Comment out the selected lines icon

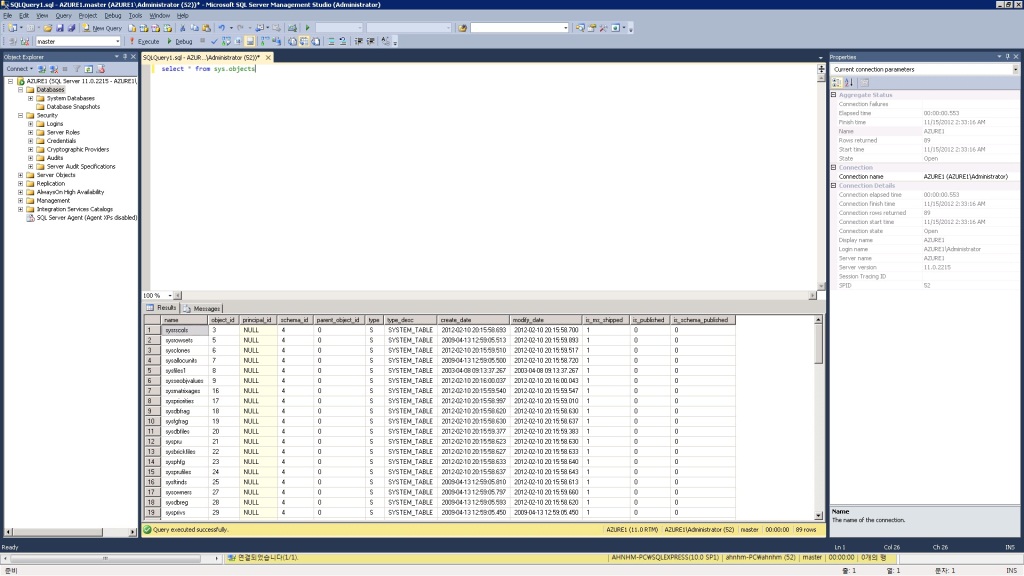pos(331,41)
